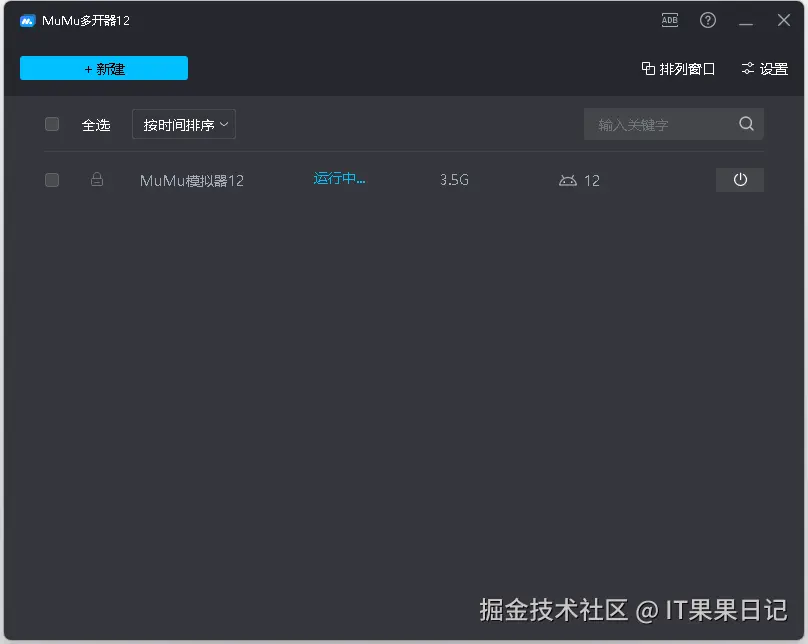Click the ADB icon in title bar
The width and height of the screenshot is (808, 644).
point(669,20)
